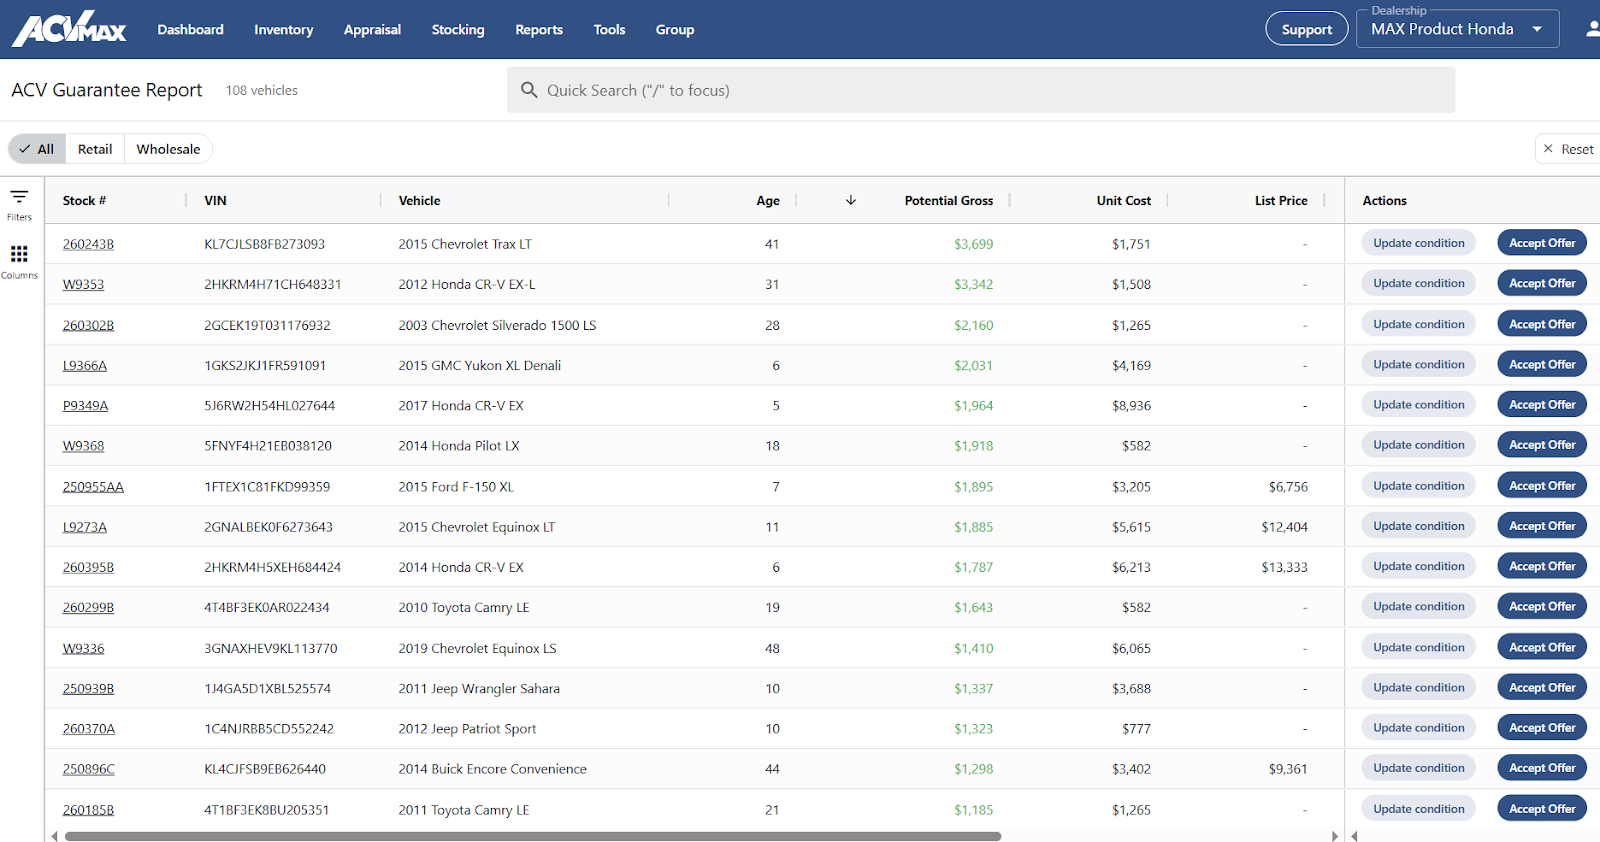The height and width of the screenshot is (842, 1600).
Task: Open the Dashboard menu
Action: point(190,29)
